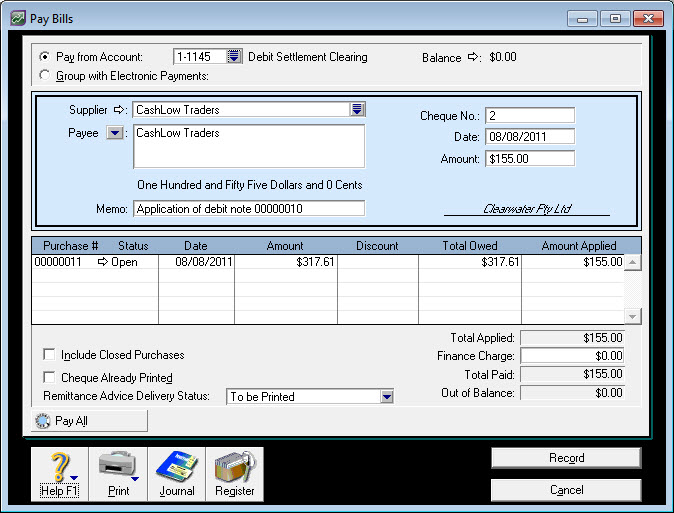Screen dimensions: 674x513
Task: Click the Purchase # column header
Action: coord(71,246)
